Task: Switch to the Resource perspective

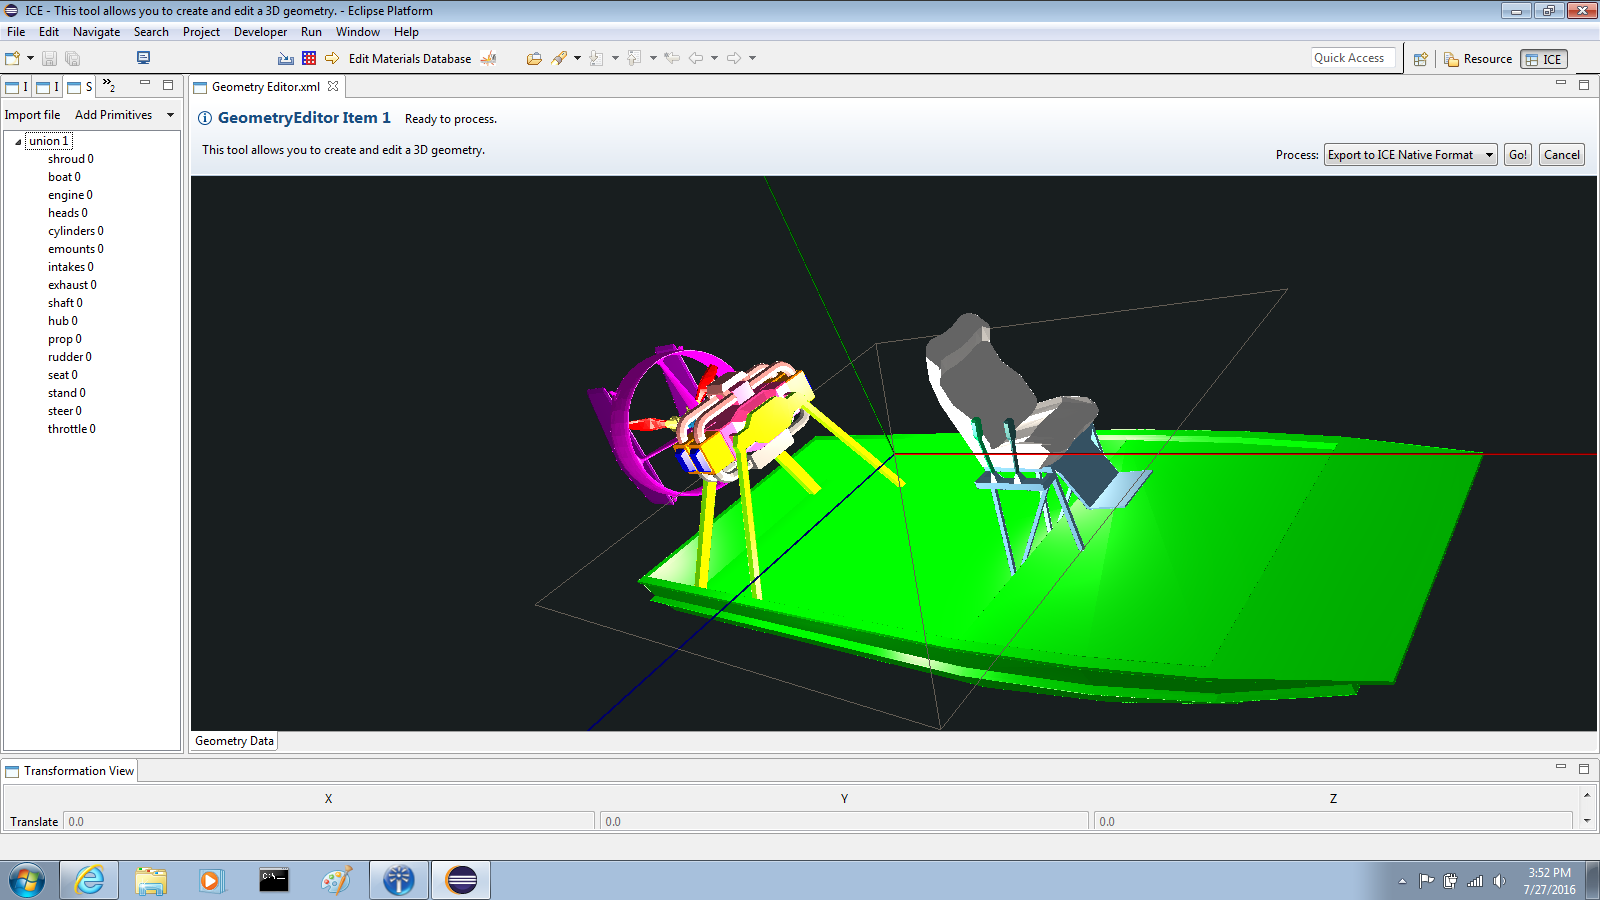Action: point(1478,59)
